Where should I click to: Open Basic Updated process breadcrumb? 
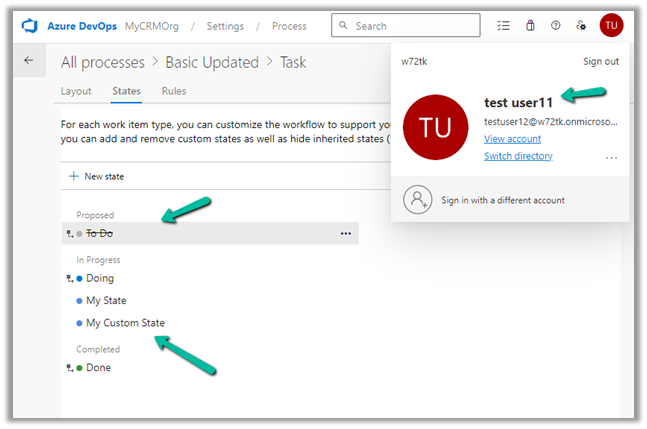[212, 63]
